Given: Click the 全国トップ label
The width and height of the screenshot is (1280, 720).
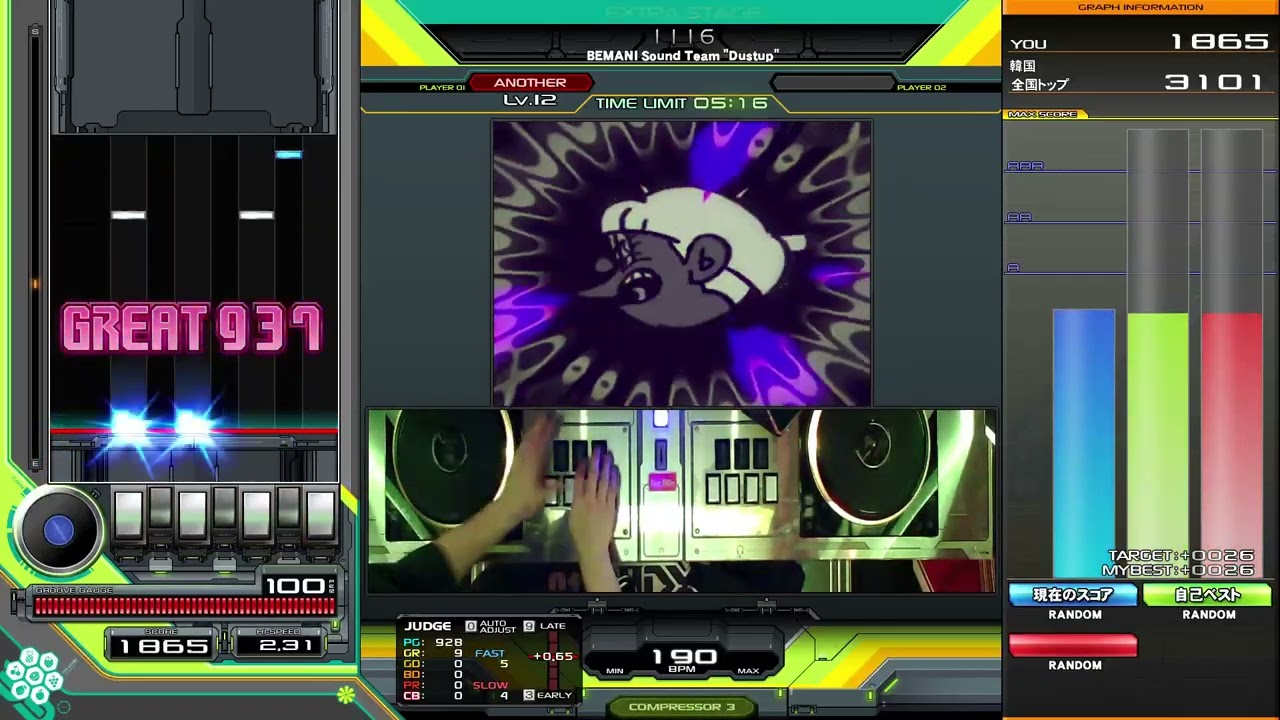Looking at the screenshot, I should (1040, 85).
